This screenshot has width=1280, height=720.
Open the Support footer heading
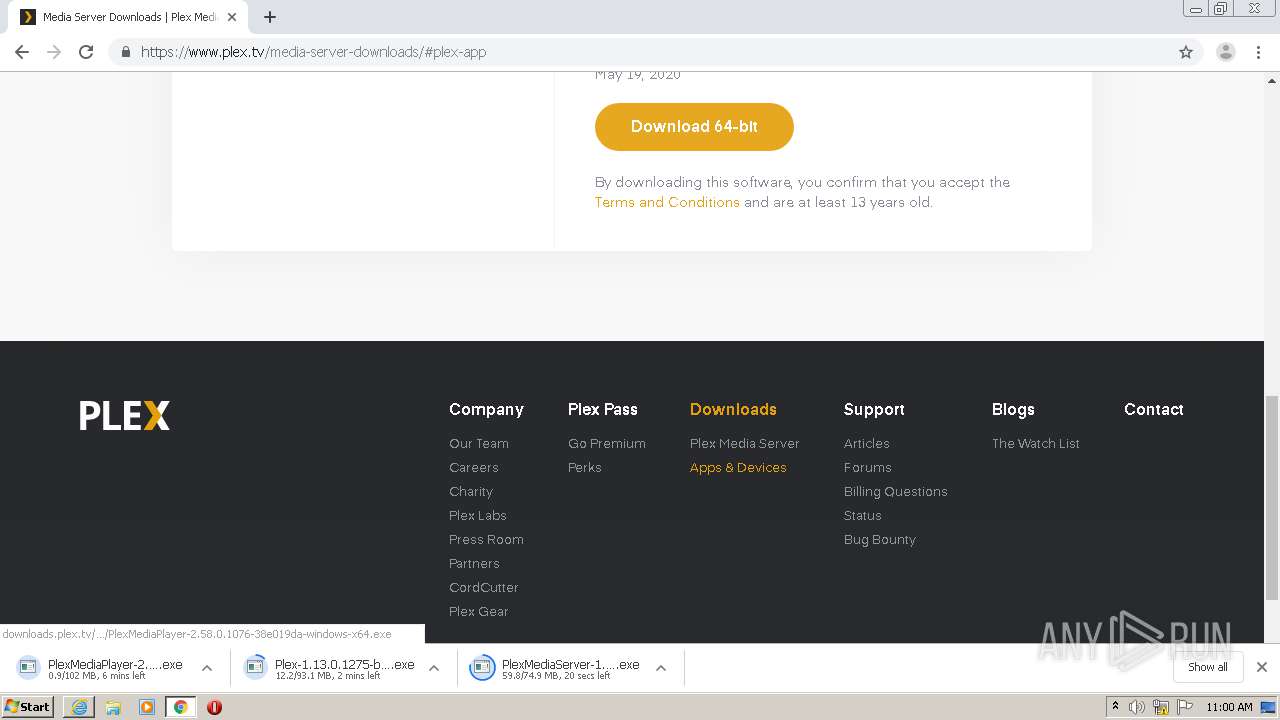click(874, 409)
